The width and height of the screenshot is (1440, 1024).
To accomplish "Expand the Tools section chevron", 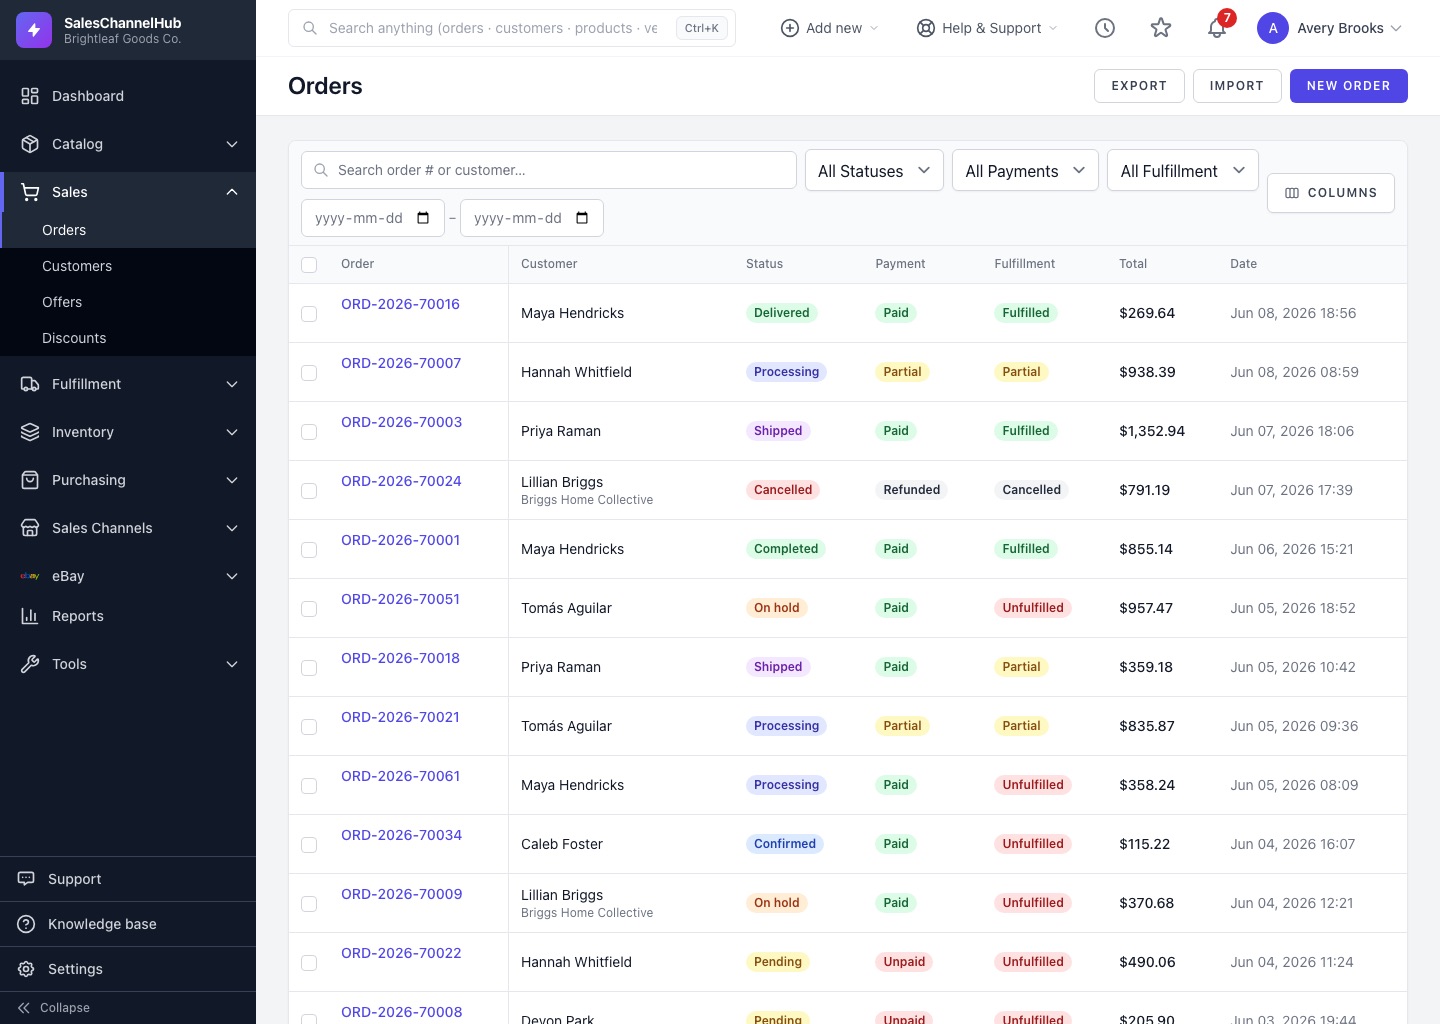I will 232,664.
